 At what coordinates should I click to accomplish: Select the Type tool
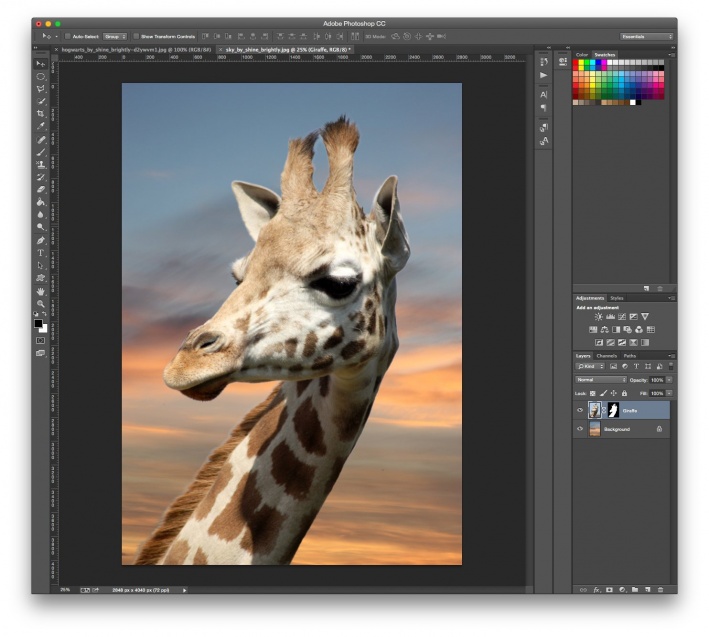[x=41, y=253]
